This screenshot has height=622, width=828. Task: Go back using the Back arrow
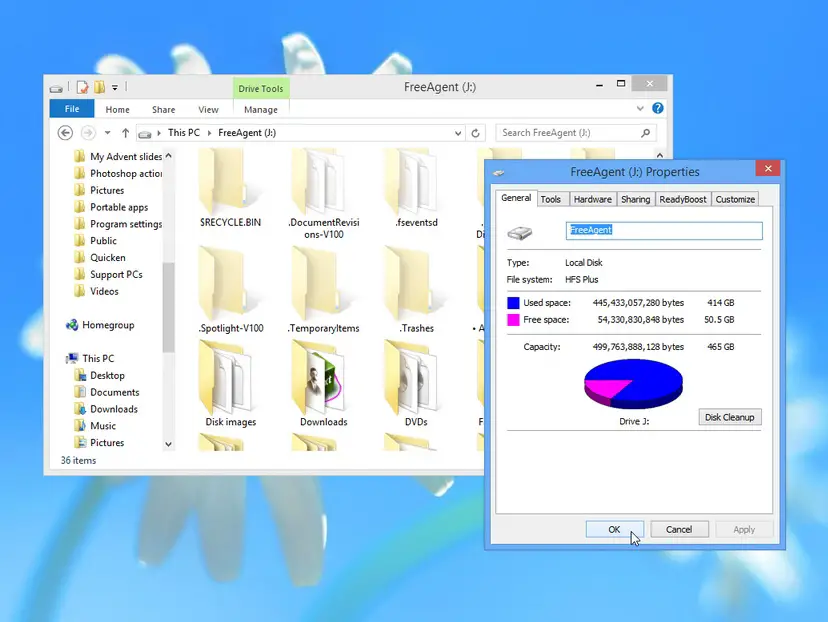tap(65, 133)
